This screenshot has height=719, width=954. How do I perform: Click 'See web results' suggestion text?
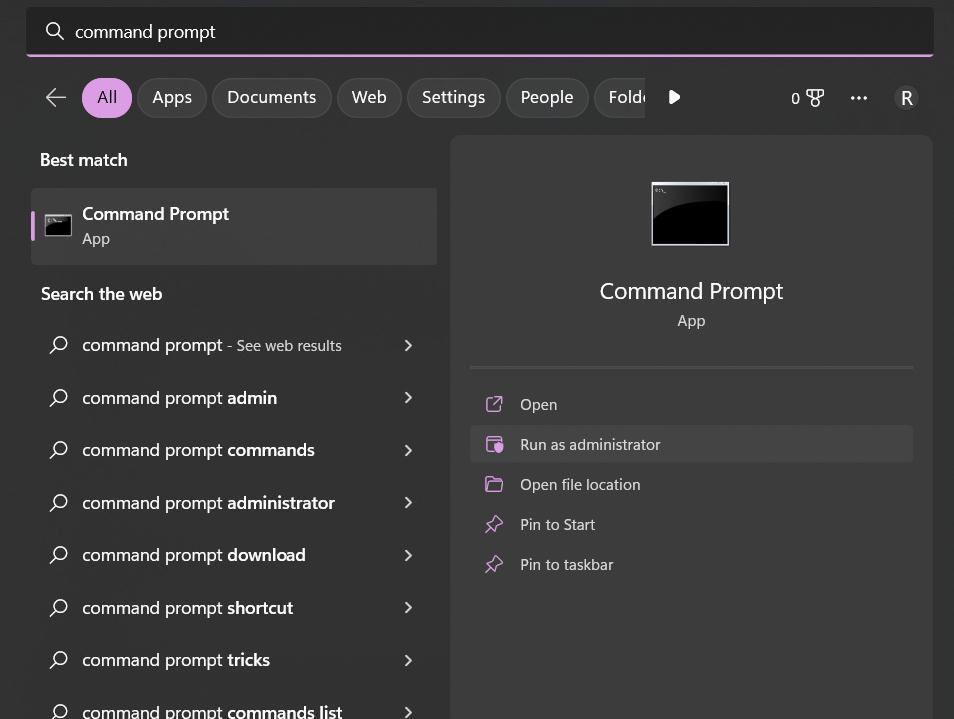pyautogui.click(x=289, y=346)
